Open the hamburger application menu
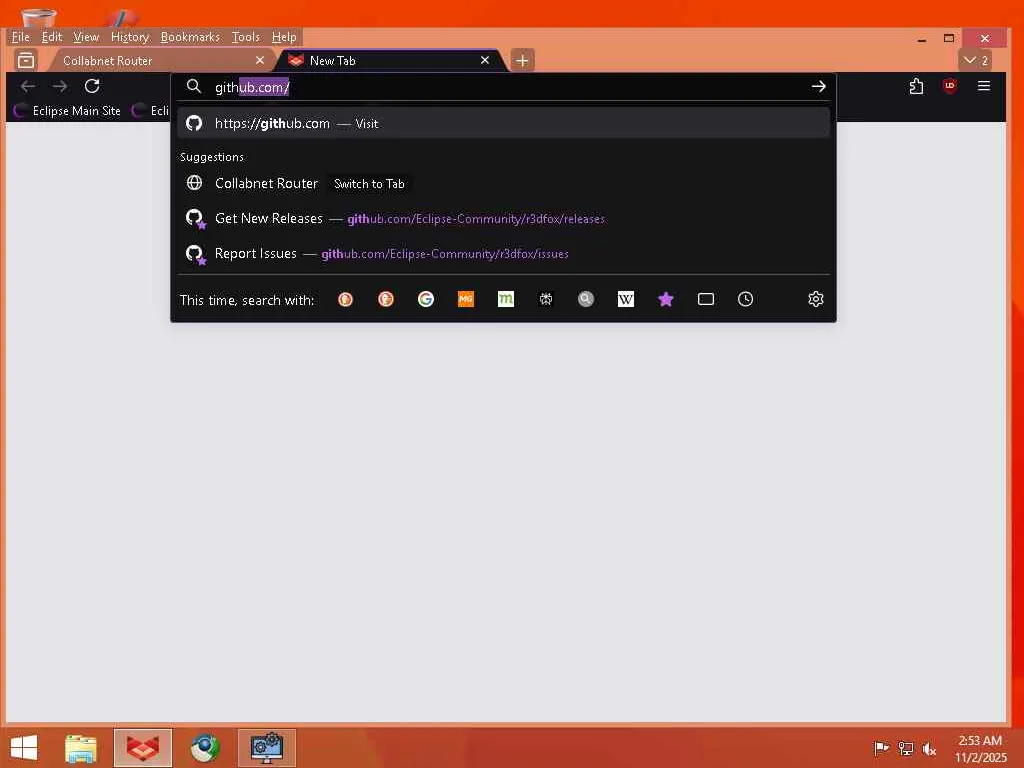Viewport: 1024px width, 768px height. click(x=984, y=86)
